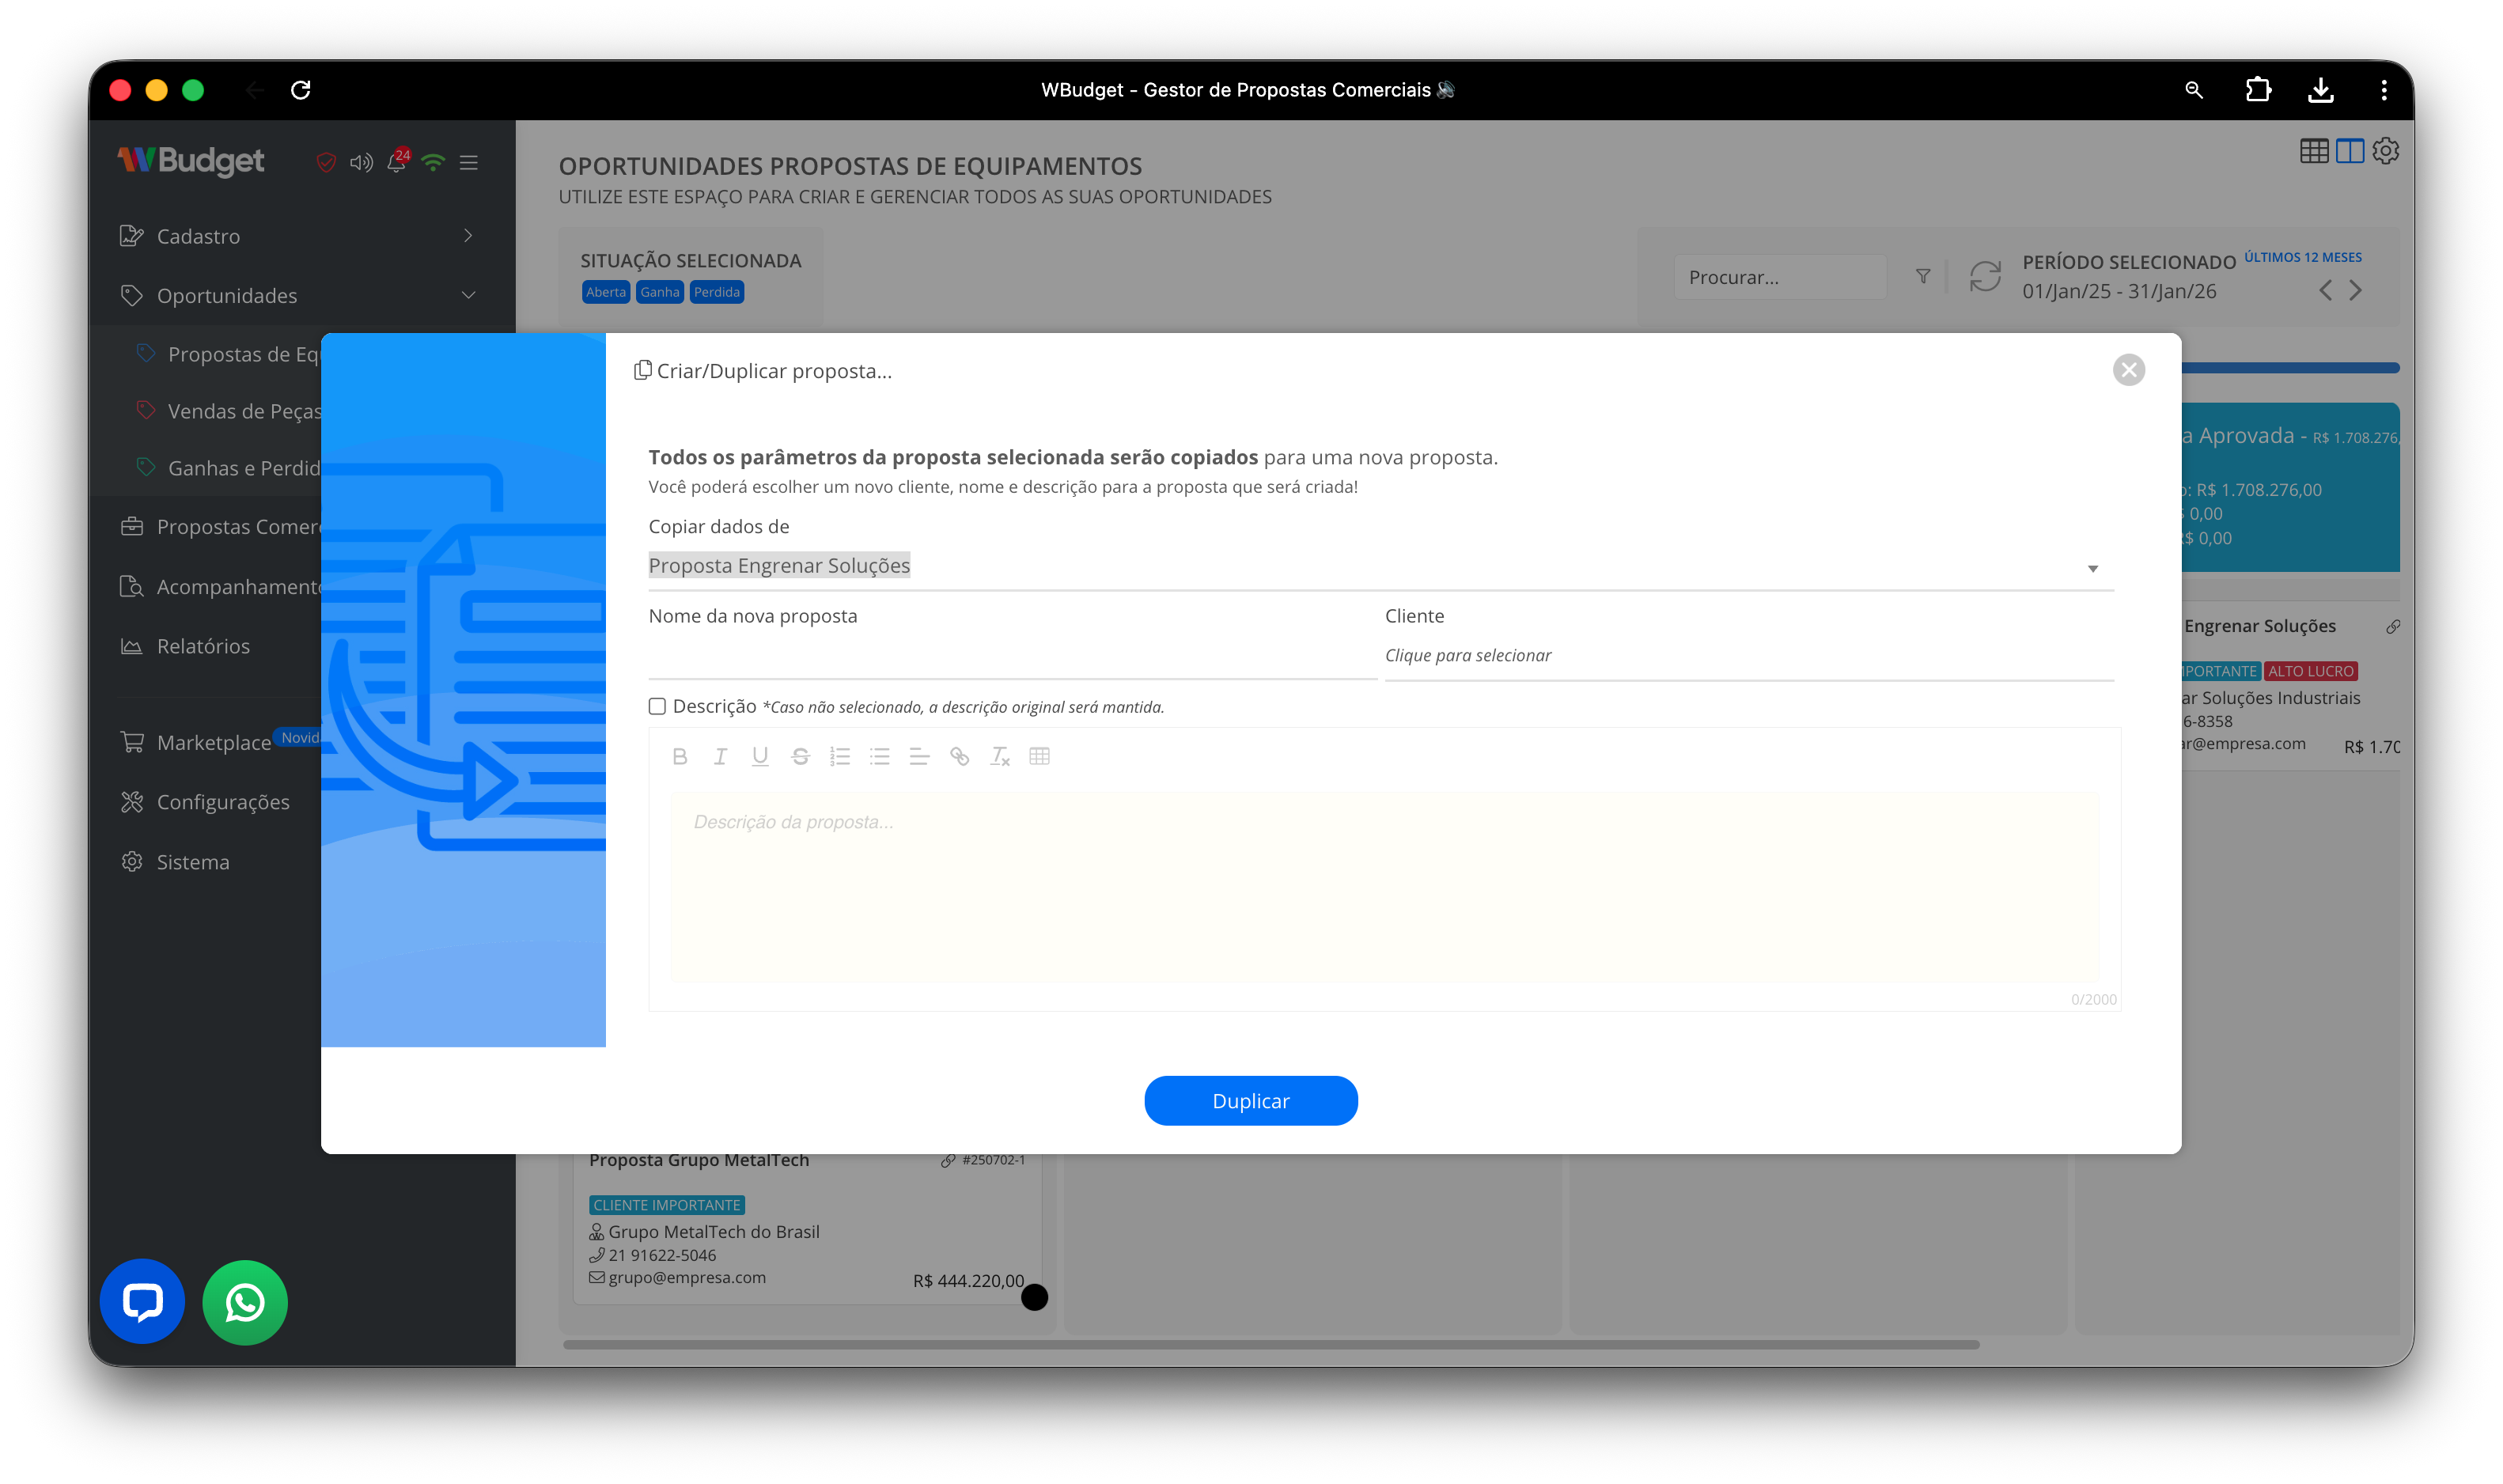
Task: Open the Sistema menu item
Action: (x=193, y=862)
